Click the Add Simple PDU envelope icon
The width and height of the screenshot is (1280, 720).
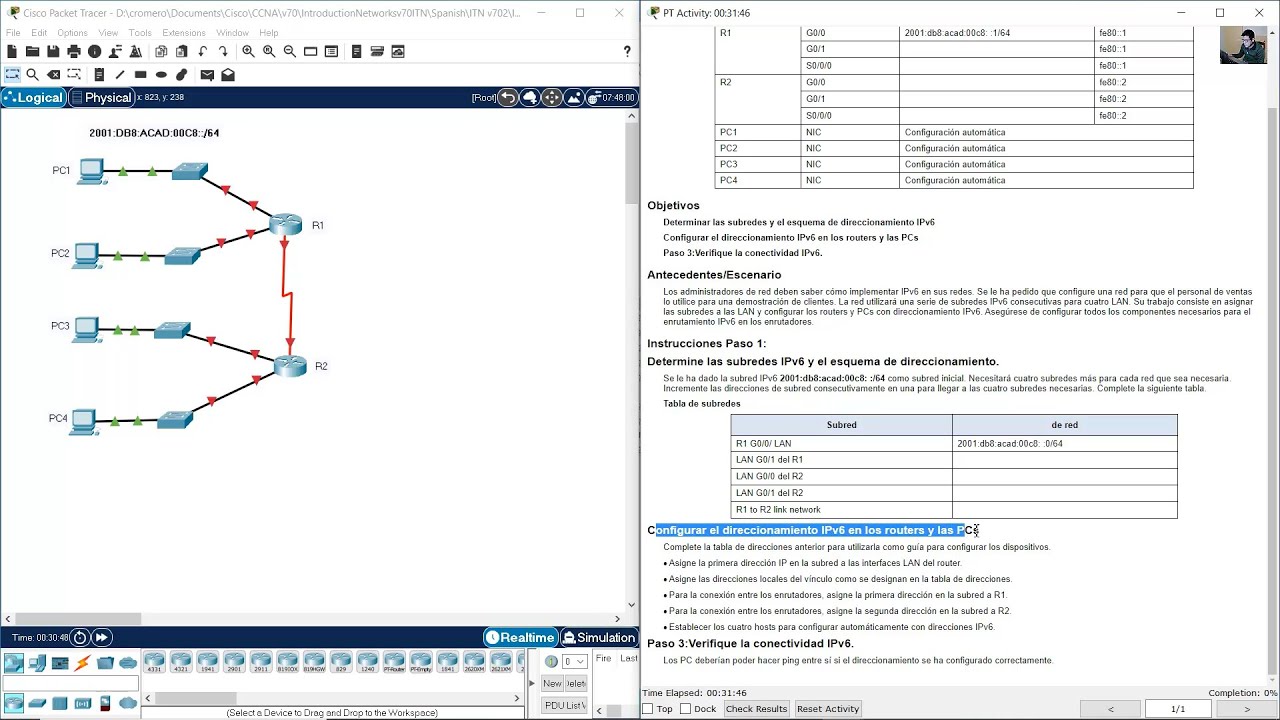(x=207, y=74)
